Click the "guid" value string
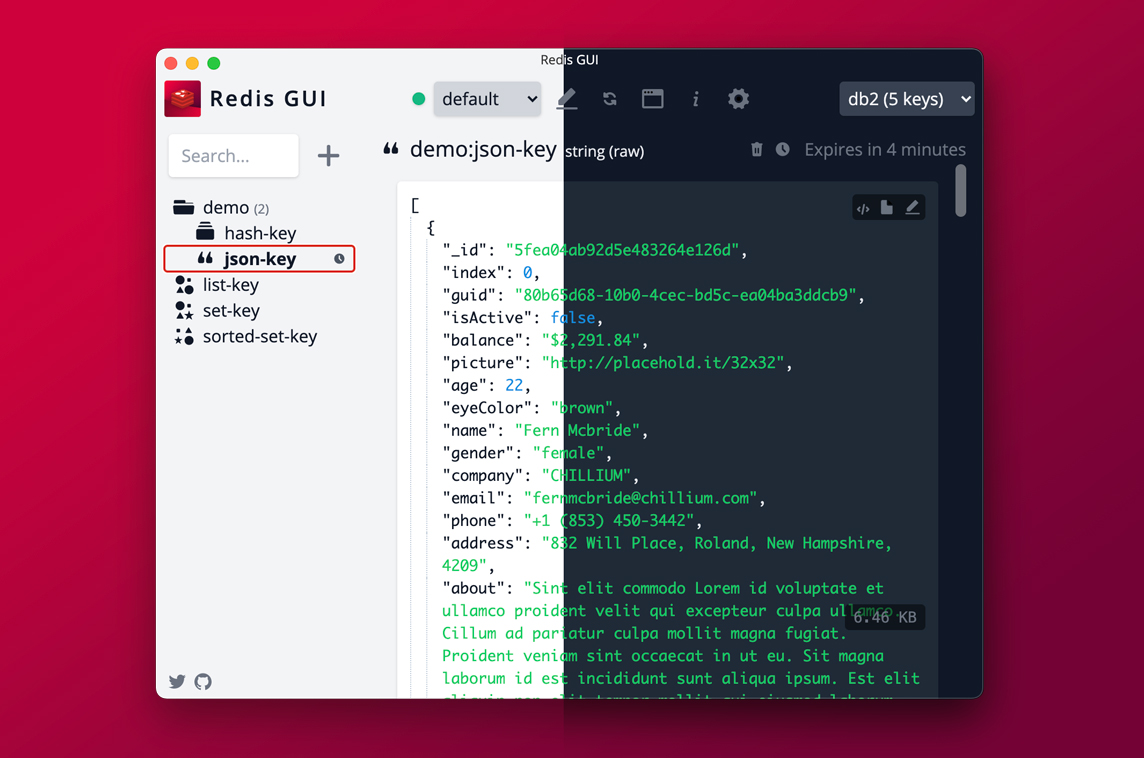Viewport: 1144px width, 758px height. click(x=685, y=295)
